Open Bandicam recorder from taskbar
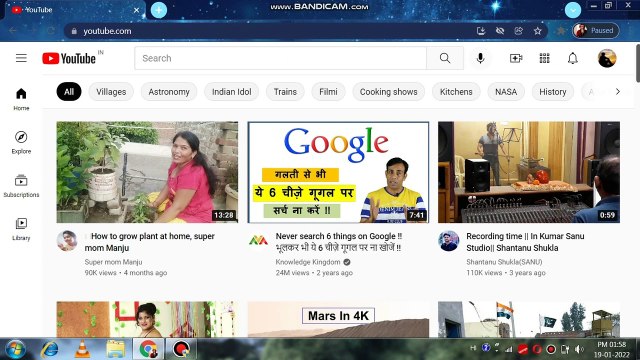The width and height of the screenshot is (640, 360). coord(181,349)
